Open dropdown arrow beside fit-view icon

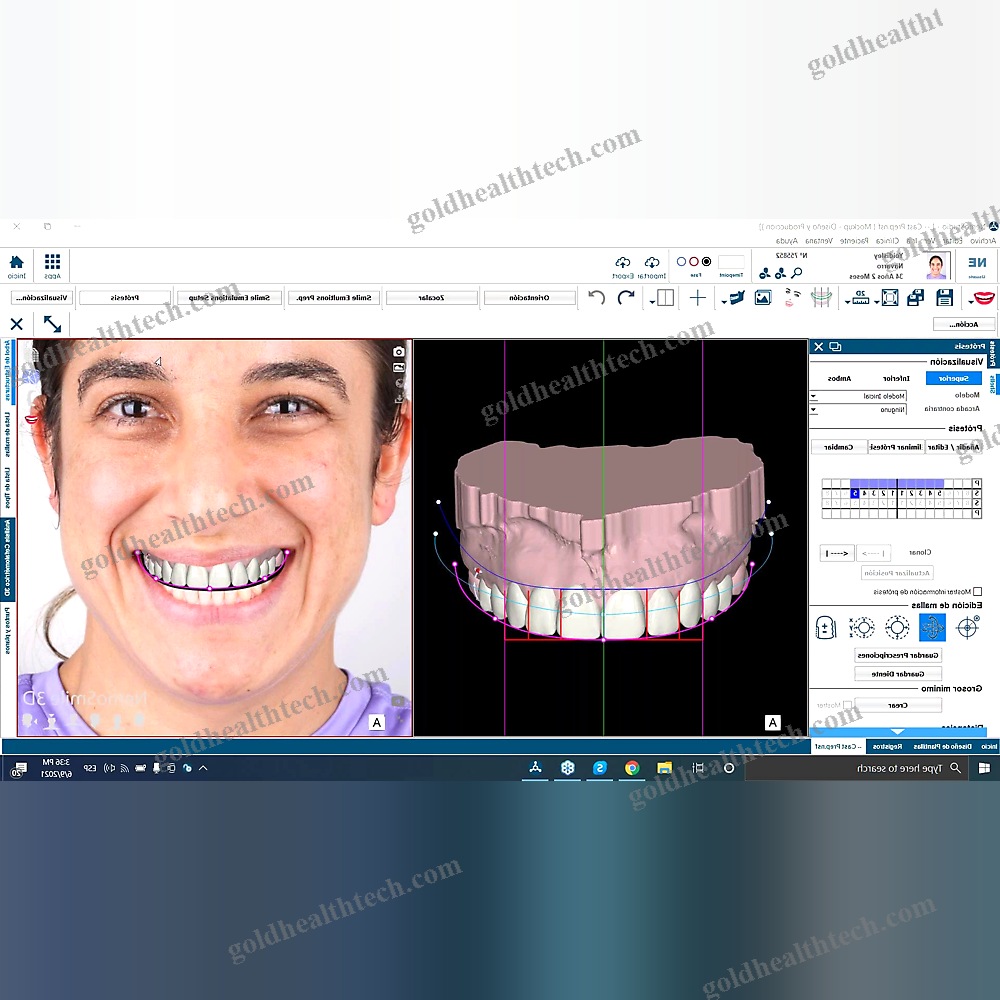(877, 302)
